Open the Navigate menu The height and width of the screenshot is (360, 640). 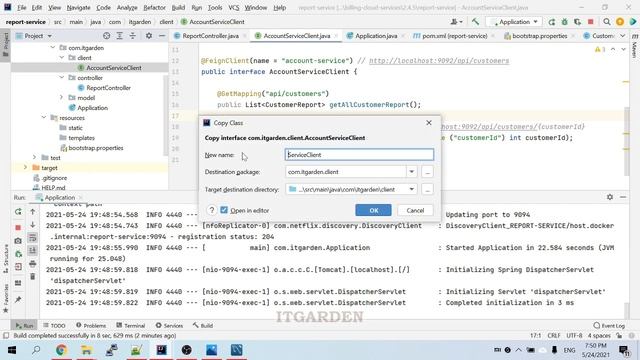point(78,7)
